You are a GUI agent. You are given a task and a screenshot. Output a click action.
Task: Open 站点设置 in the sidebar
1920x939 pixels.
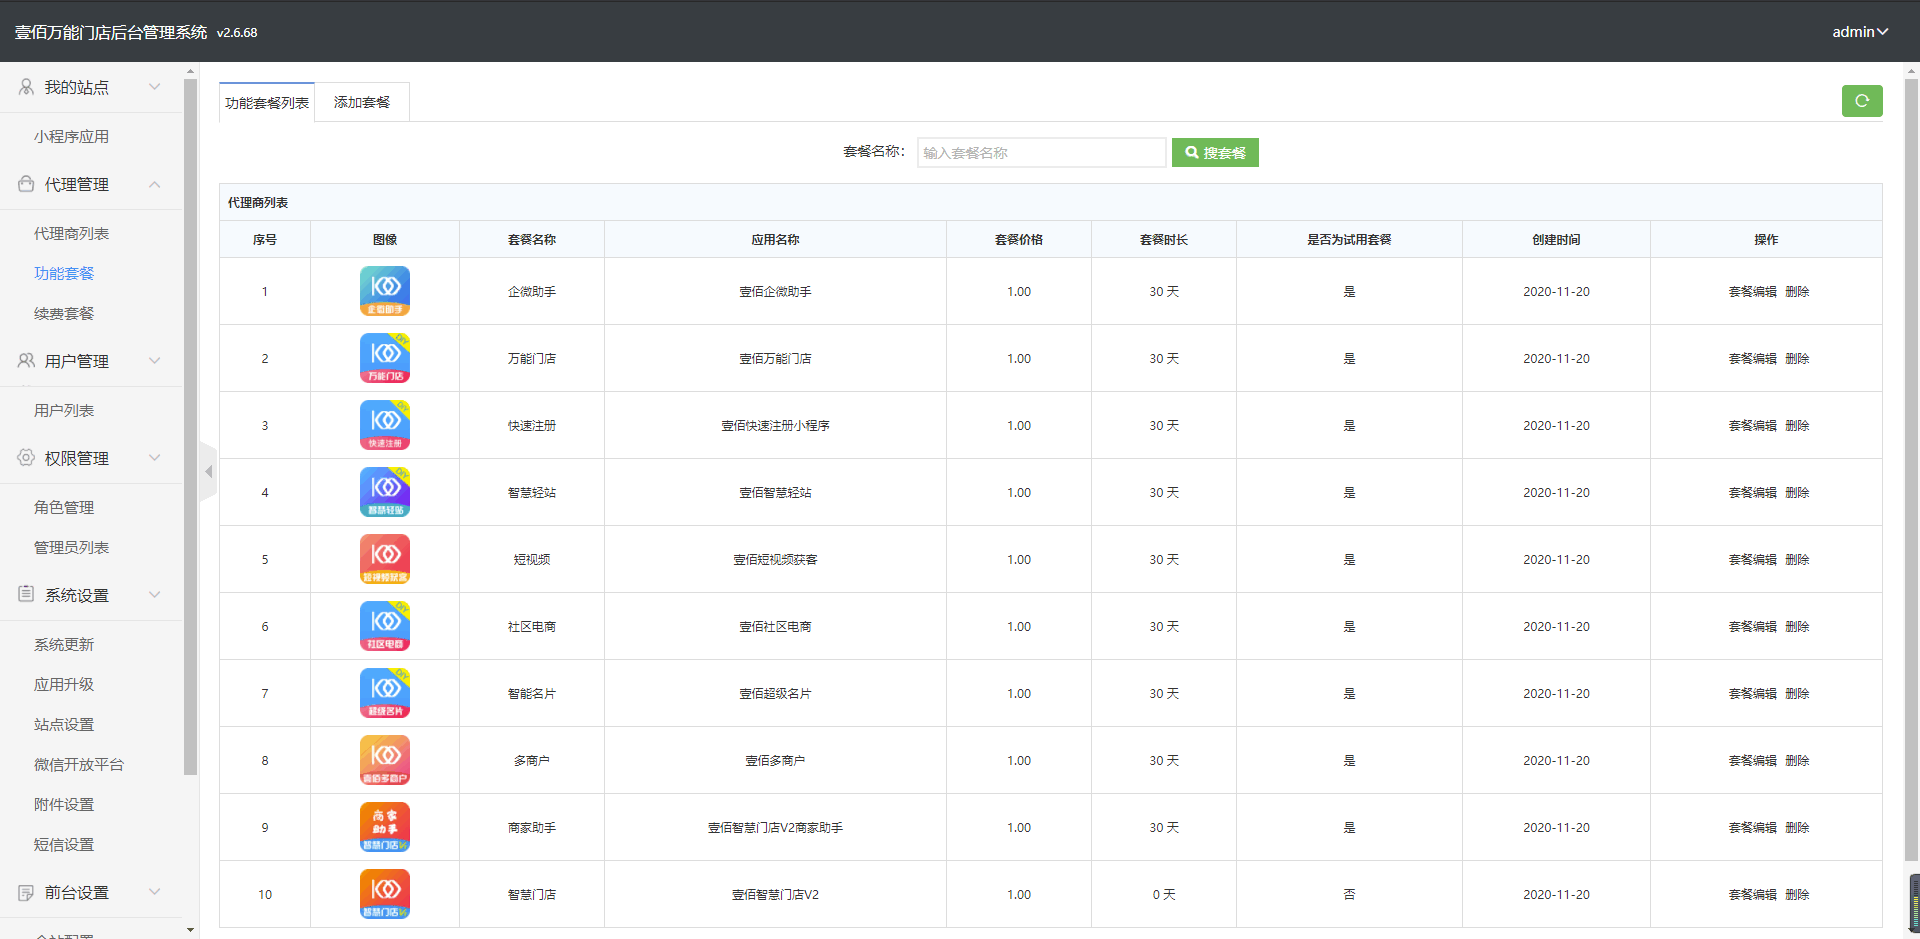click(64, 724)
